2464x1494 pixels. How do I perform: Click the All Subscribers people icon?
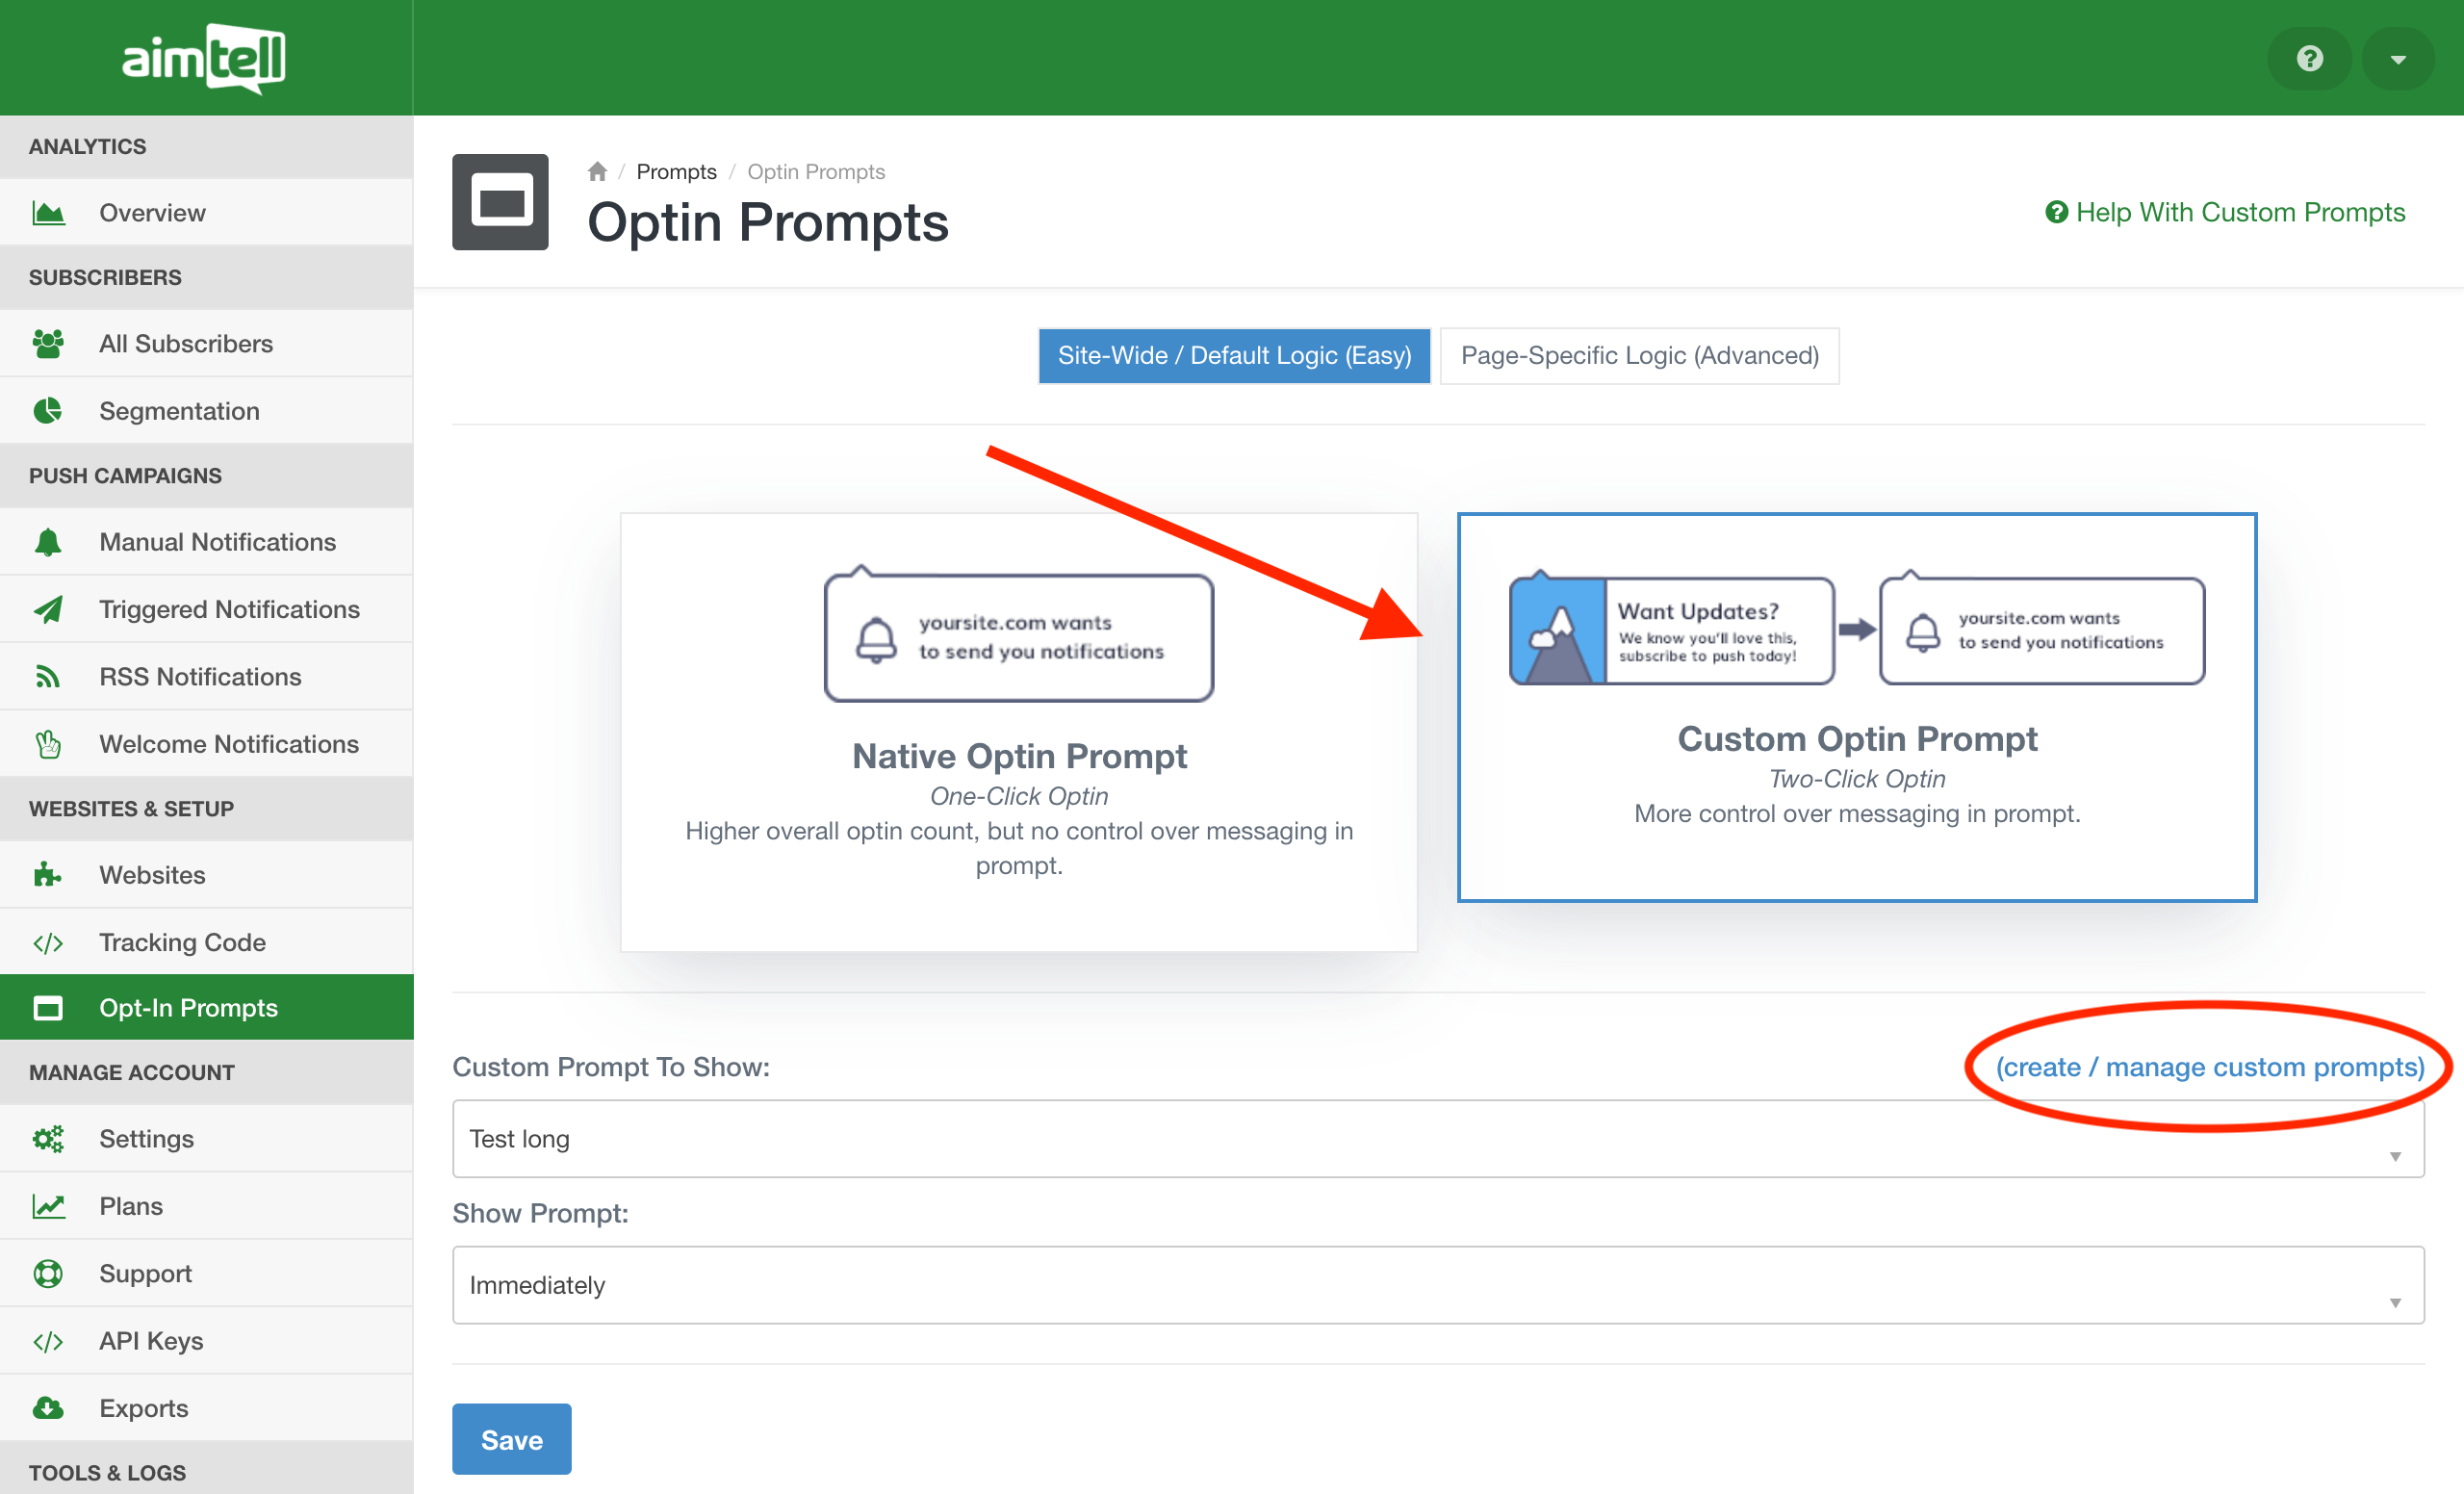tap(48, 344)
